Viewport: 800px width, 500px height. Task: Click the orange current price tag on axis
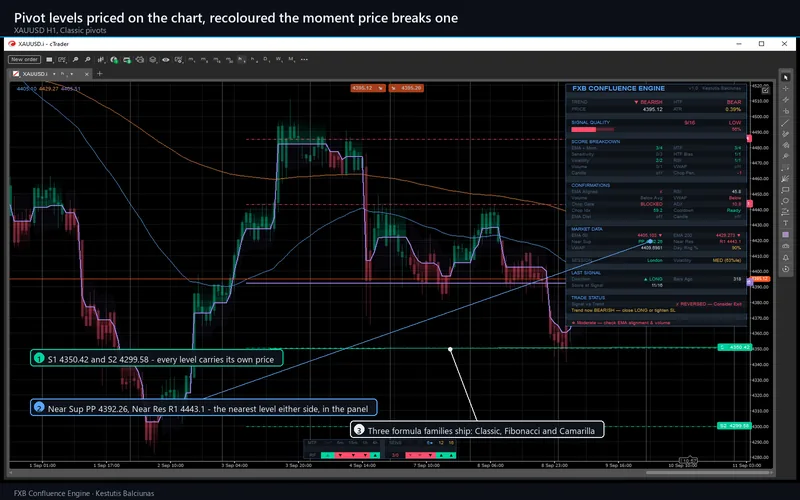(760, 279)
